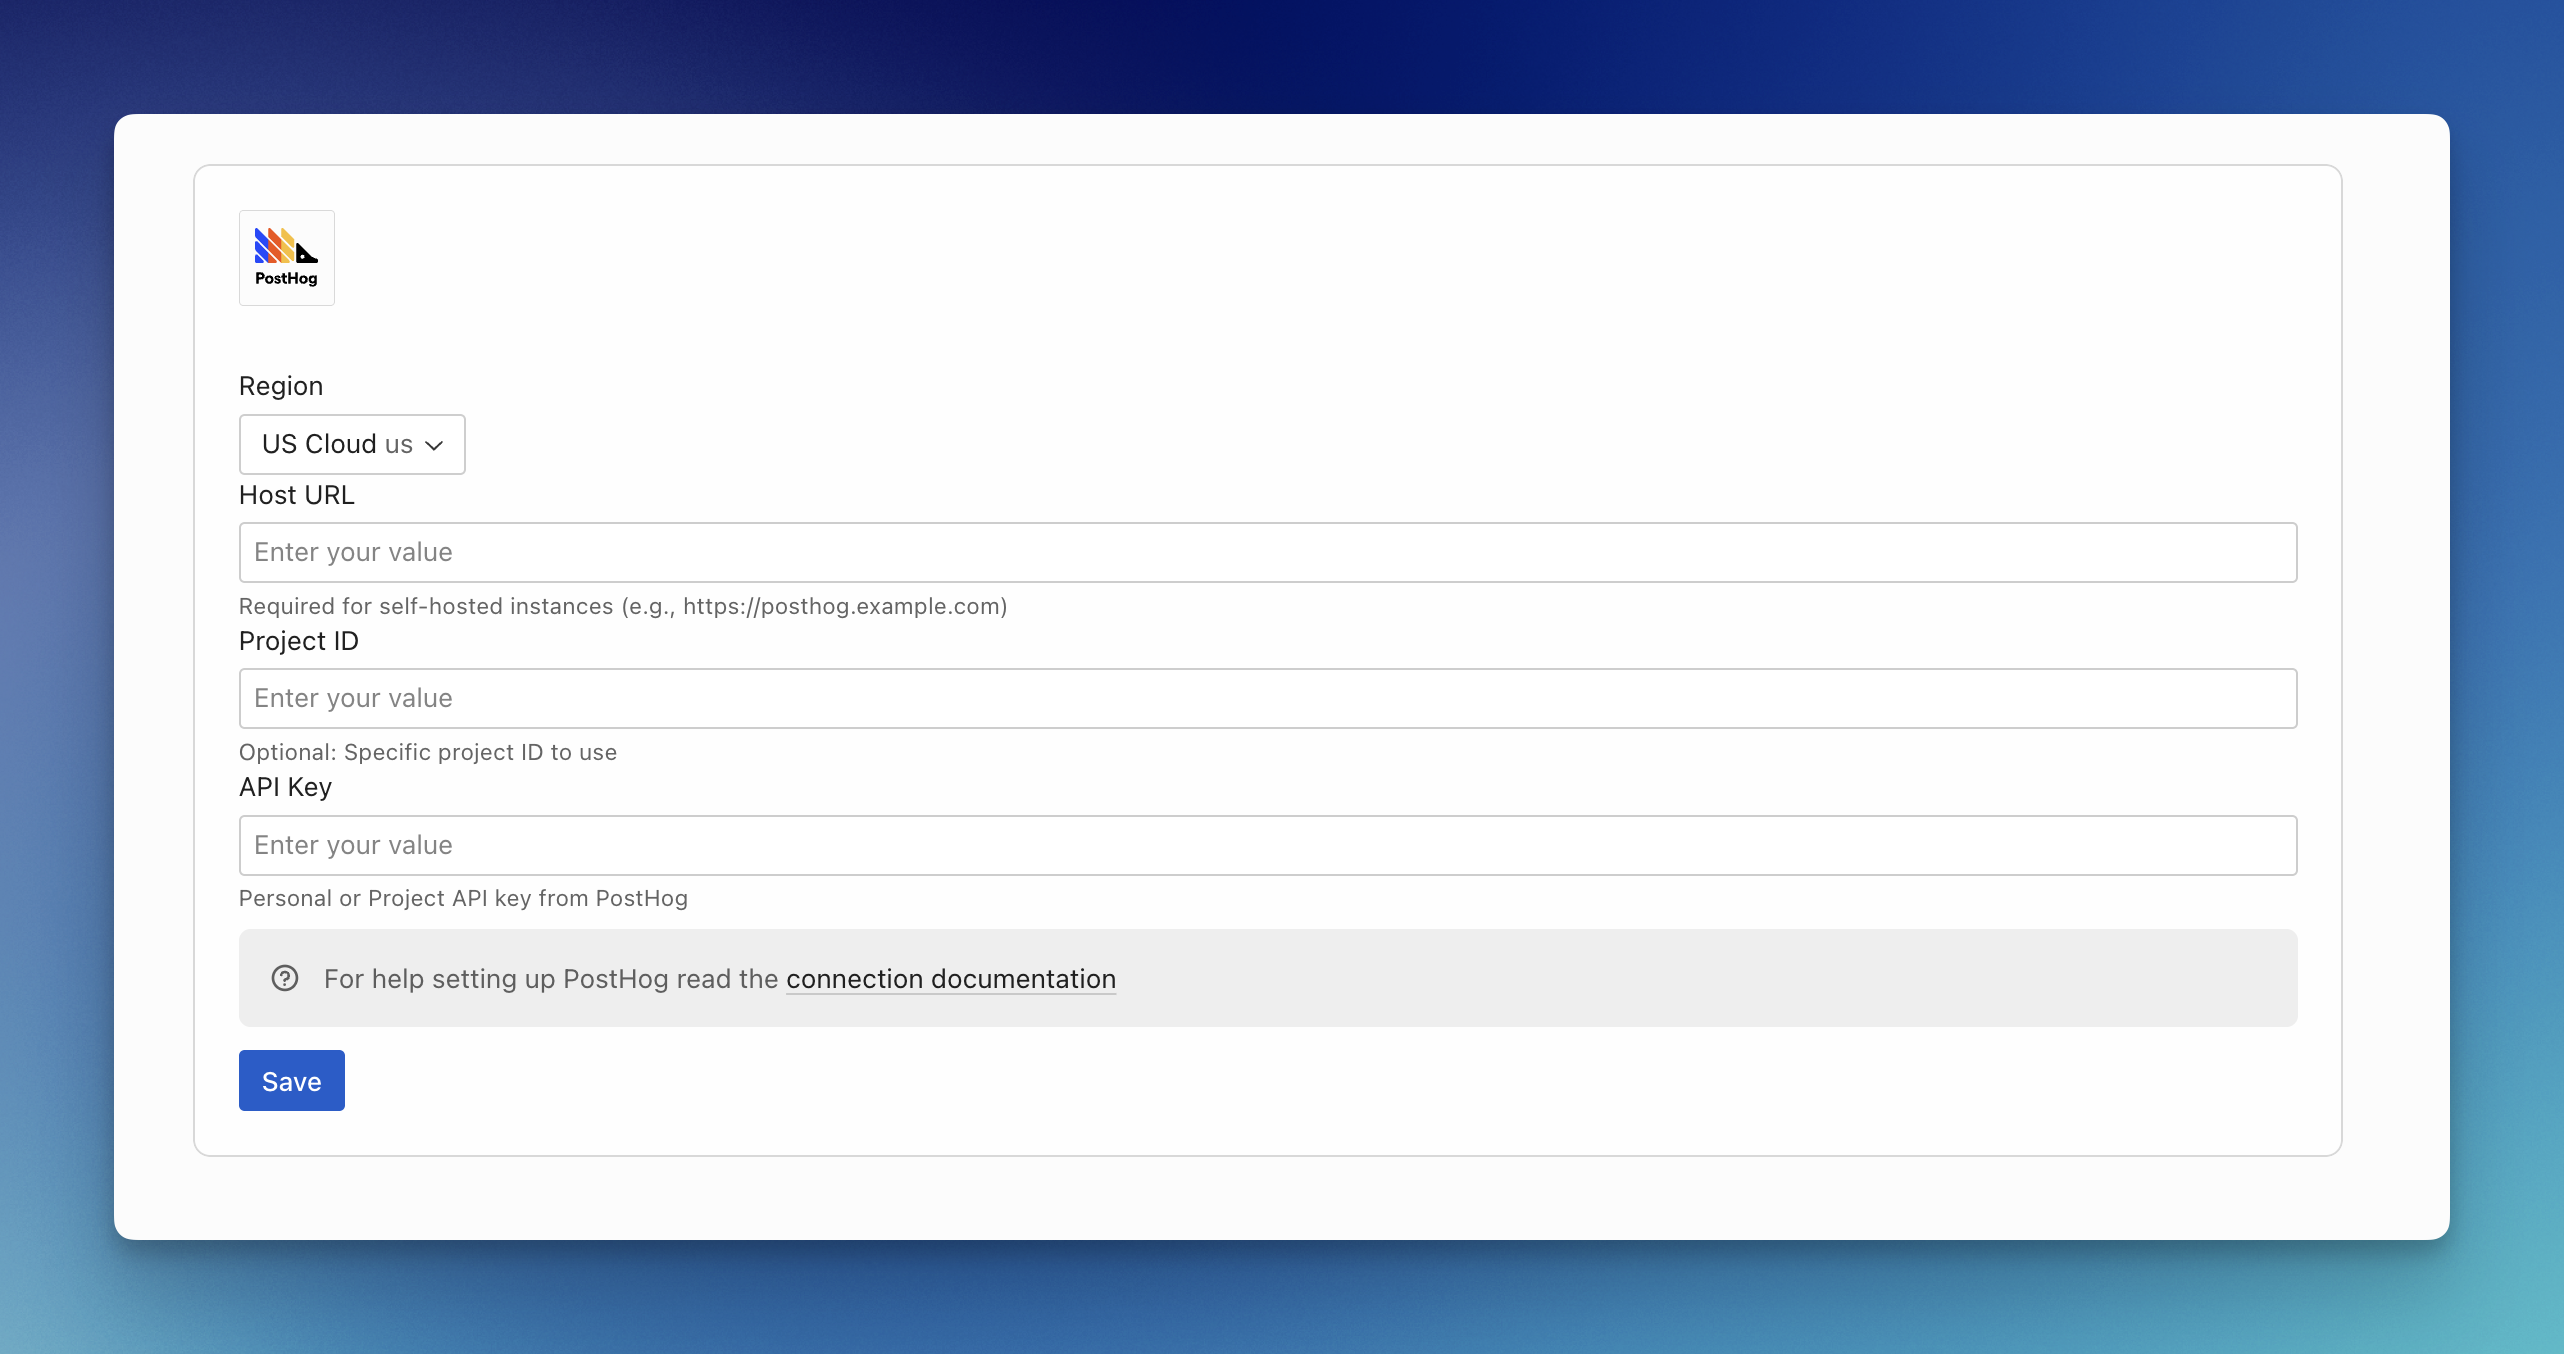Image resolution: width=2564 pixels, height=1354 pixels.
Task: Click the Host URL label text
Action: 297,495
